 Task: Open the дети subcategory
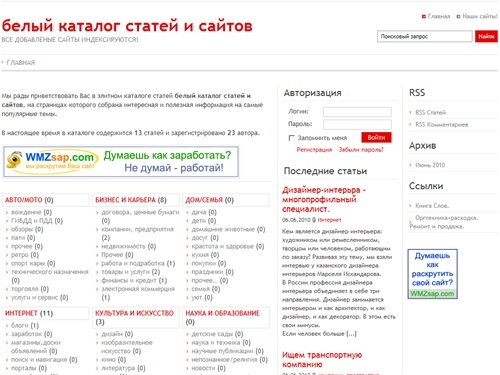[198, 221]
